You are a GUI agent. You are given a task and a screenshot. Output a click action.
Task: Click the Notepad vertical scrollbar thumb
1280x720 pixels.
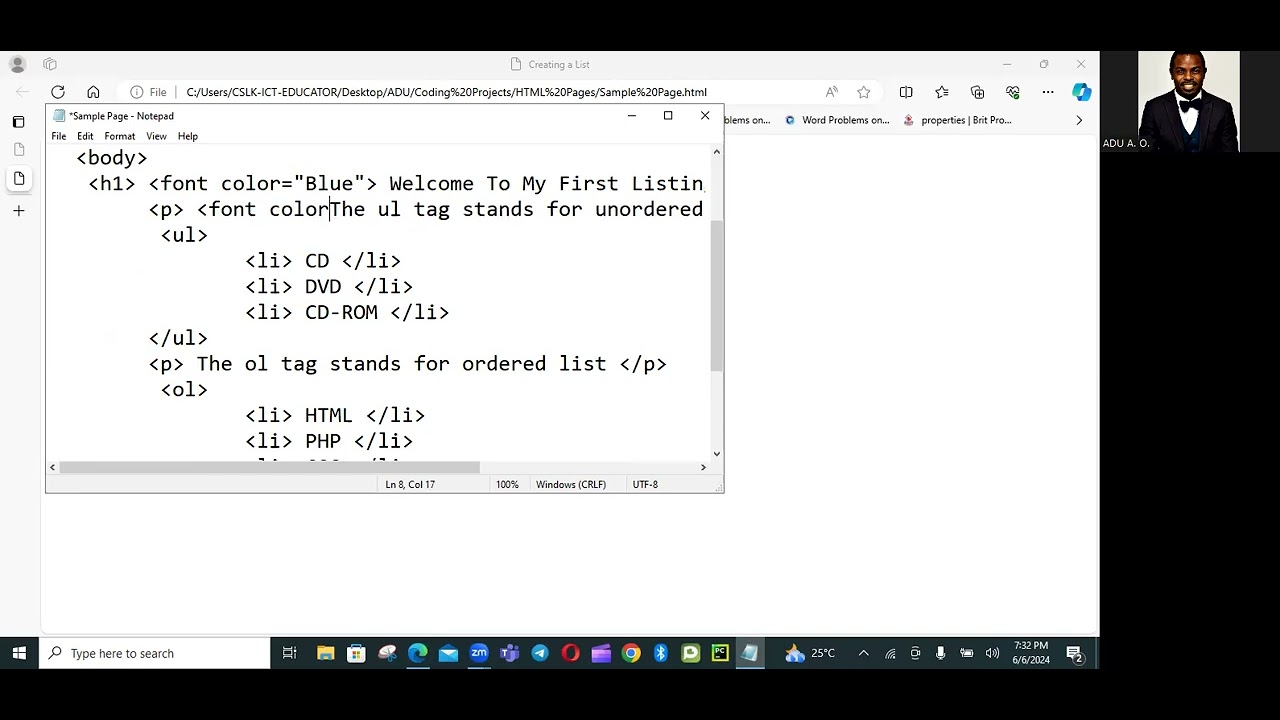716,296
